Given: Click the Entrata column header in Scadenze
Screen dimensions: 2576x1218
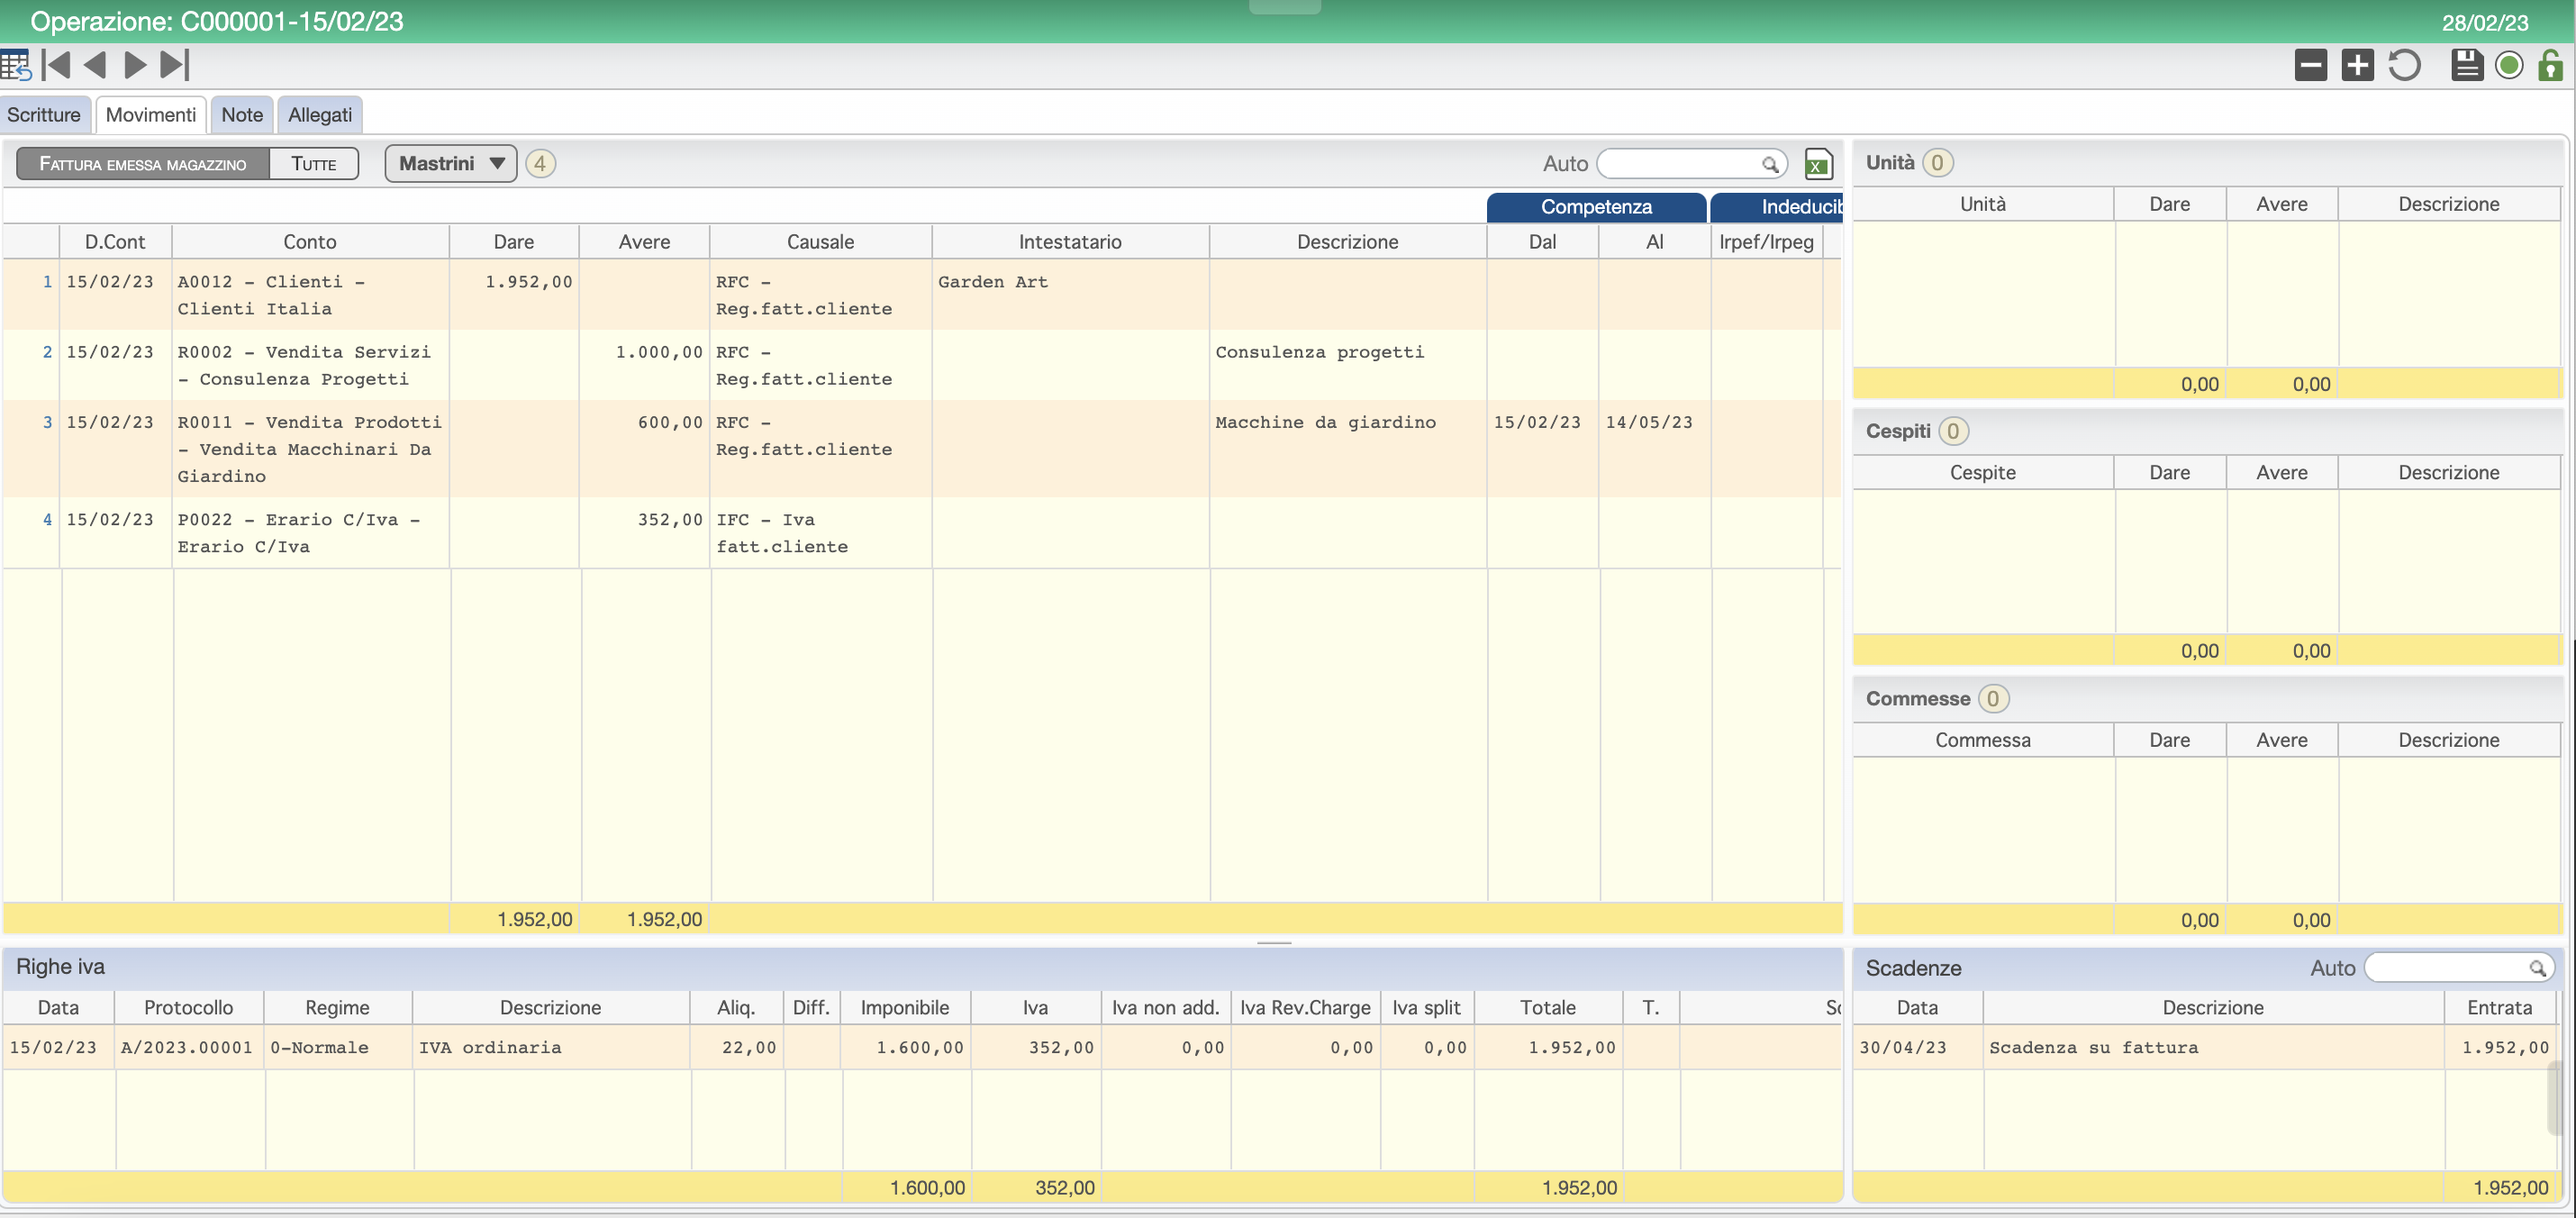Looking at the screenshot, I should 2499,1008.
